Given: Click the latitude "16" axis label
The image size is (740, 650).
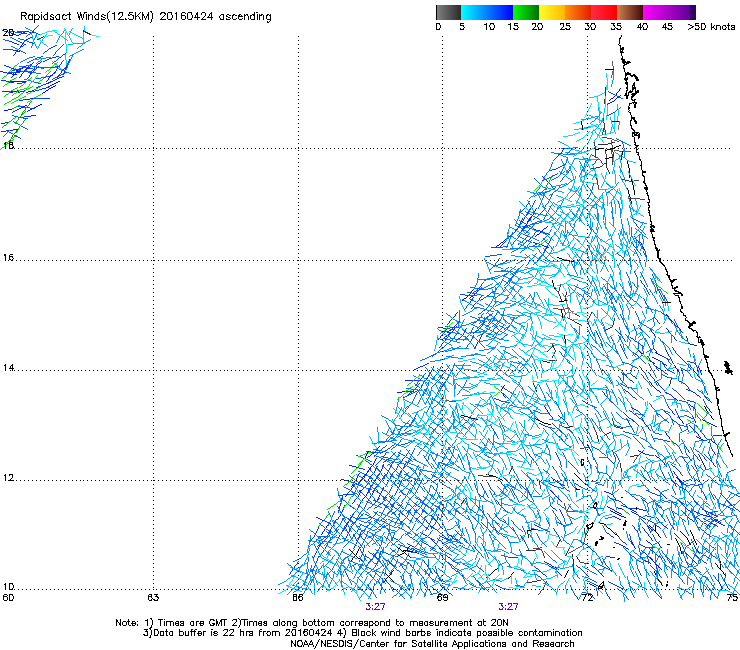Looking at the screenshot, I should pos(8,258).
